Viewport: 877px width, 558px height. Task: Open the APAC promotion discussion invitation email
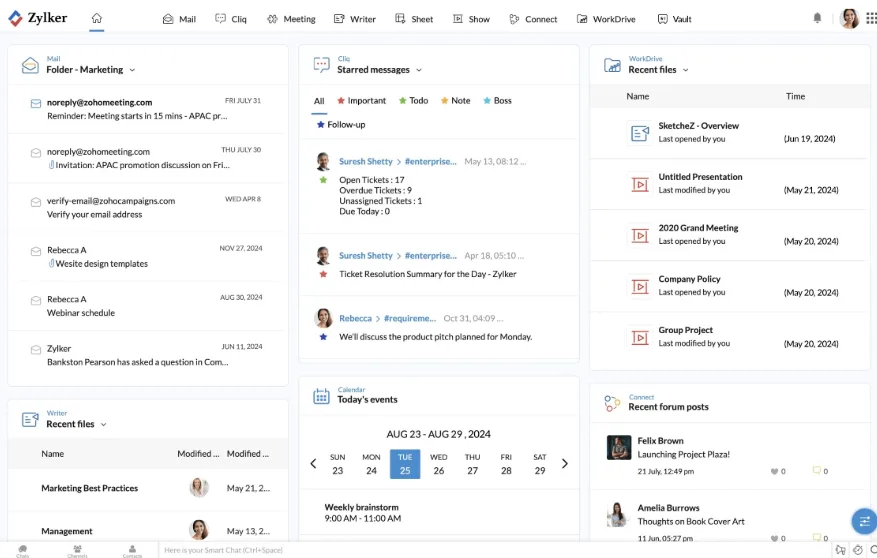(148, 158)
